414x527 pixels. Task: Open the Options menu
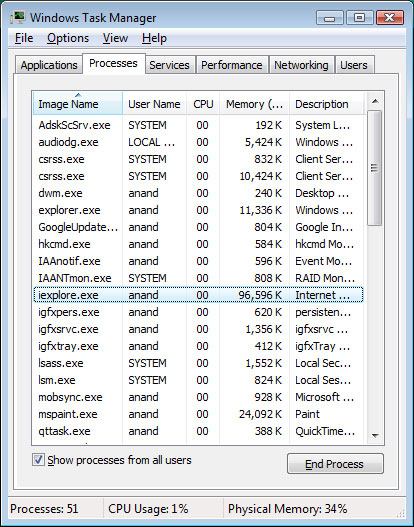(x=68, y=38)
